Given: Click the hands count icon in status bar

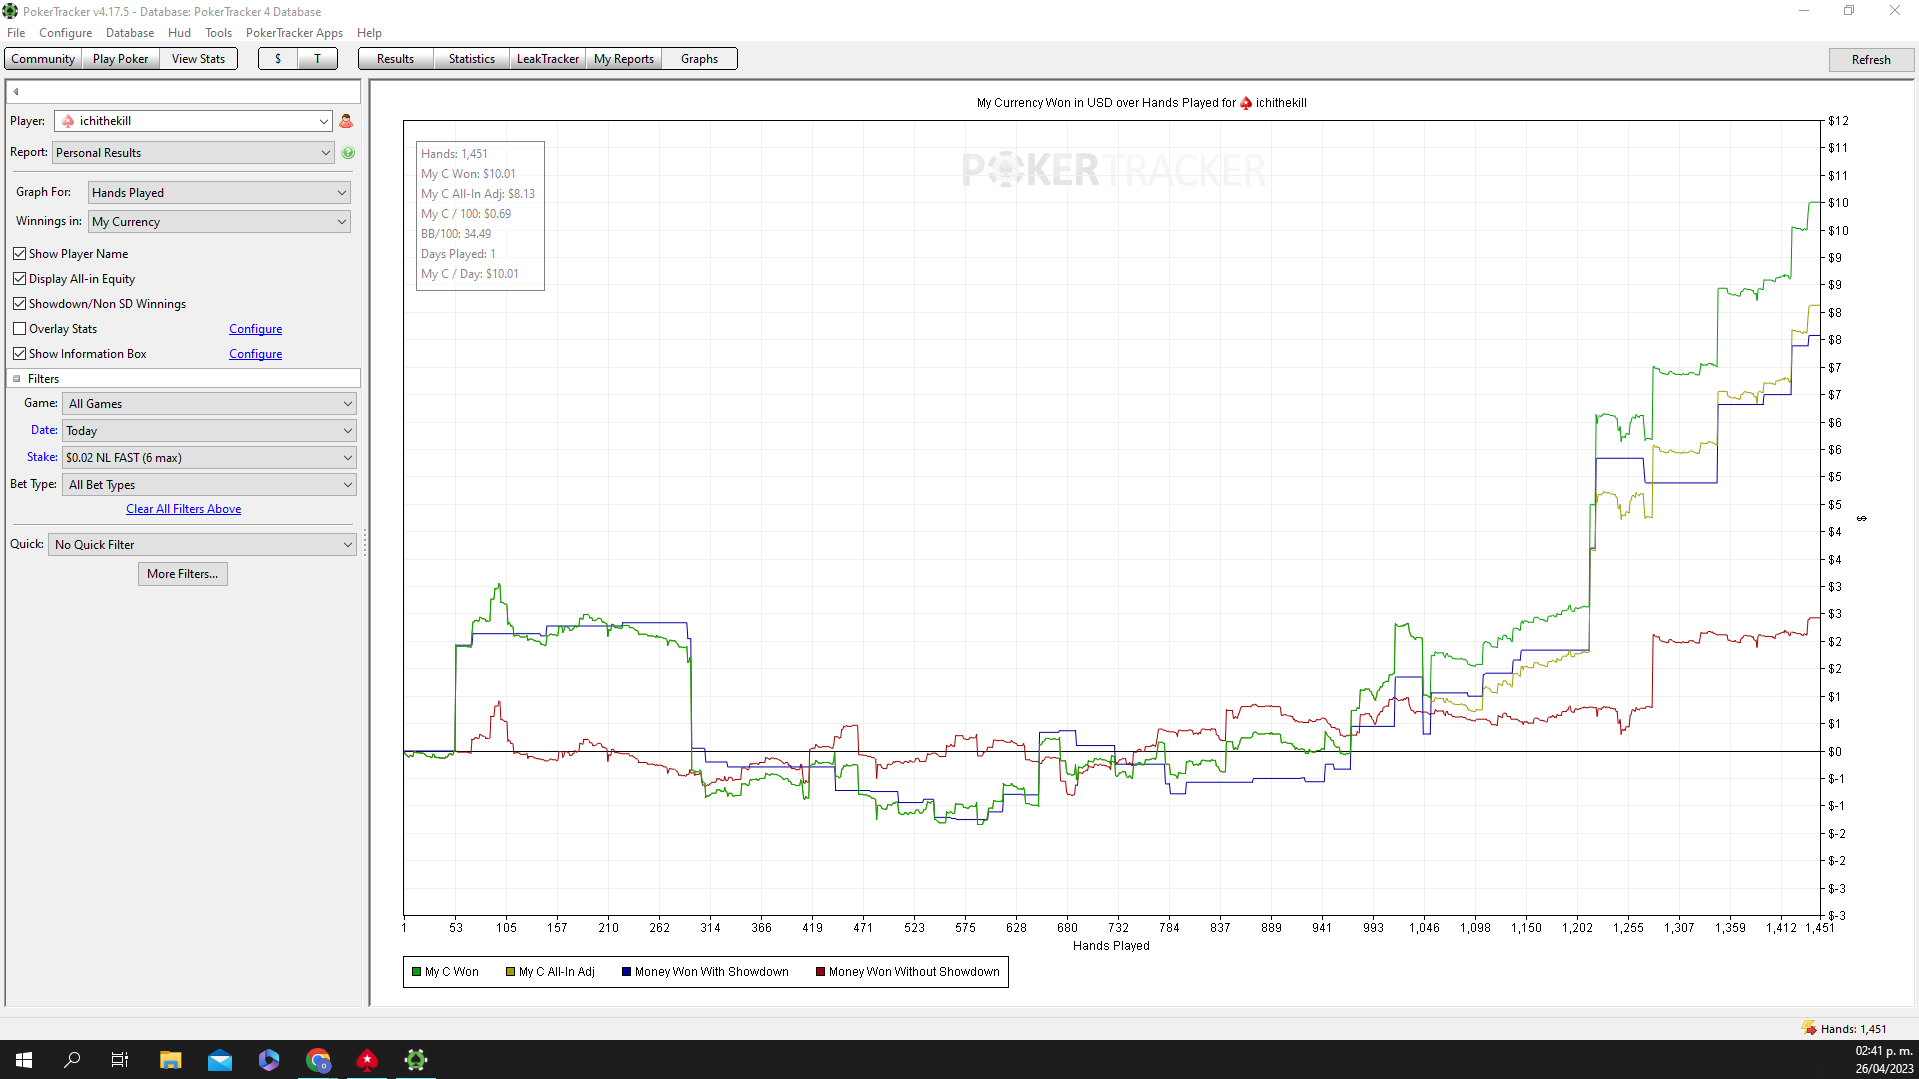Looking at the screenshot, I should point(1809,1028).
